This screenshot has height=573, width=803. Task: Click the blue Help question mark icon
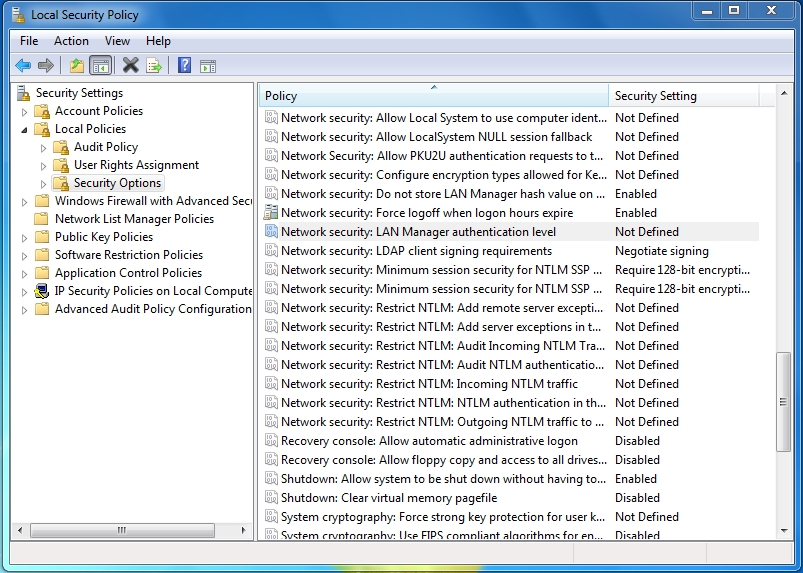(x=184, y=66)
